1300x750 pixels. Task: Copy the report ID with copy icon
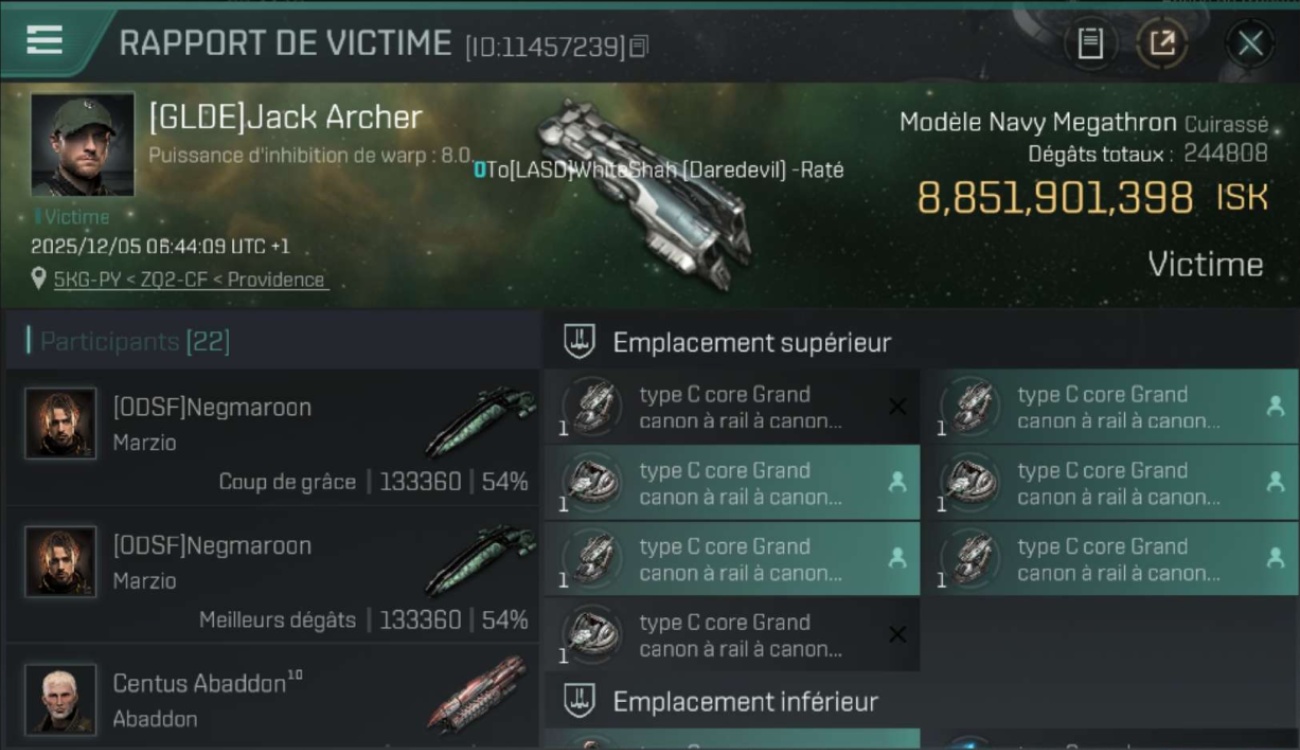[x=639, y=46]
